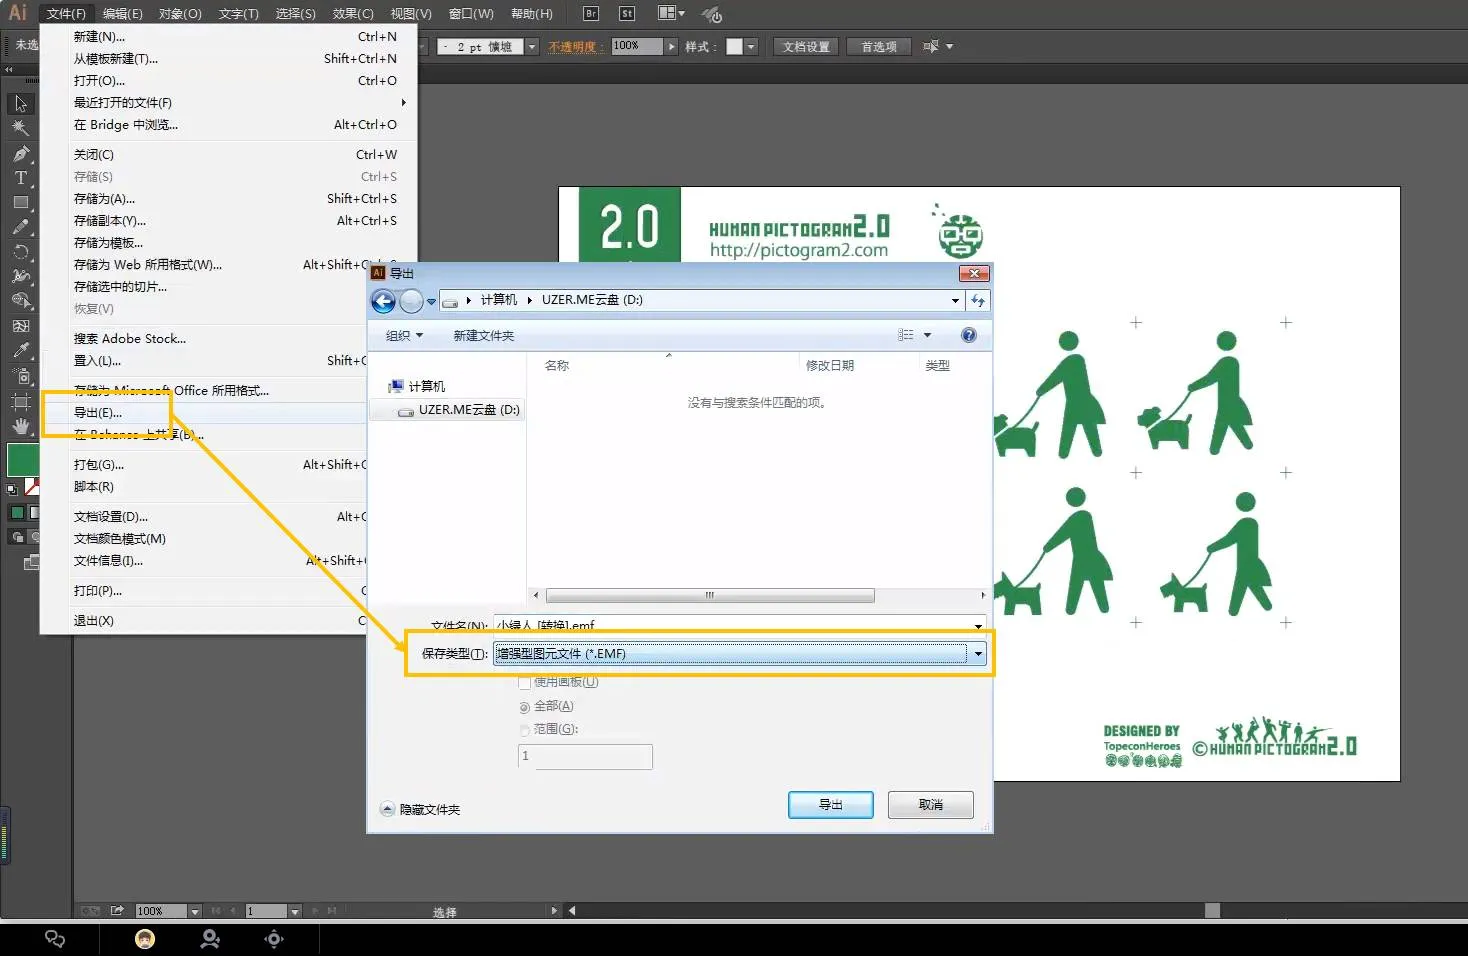Select the Shape Builder tool

(x=20, y=301)
